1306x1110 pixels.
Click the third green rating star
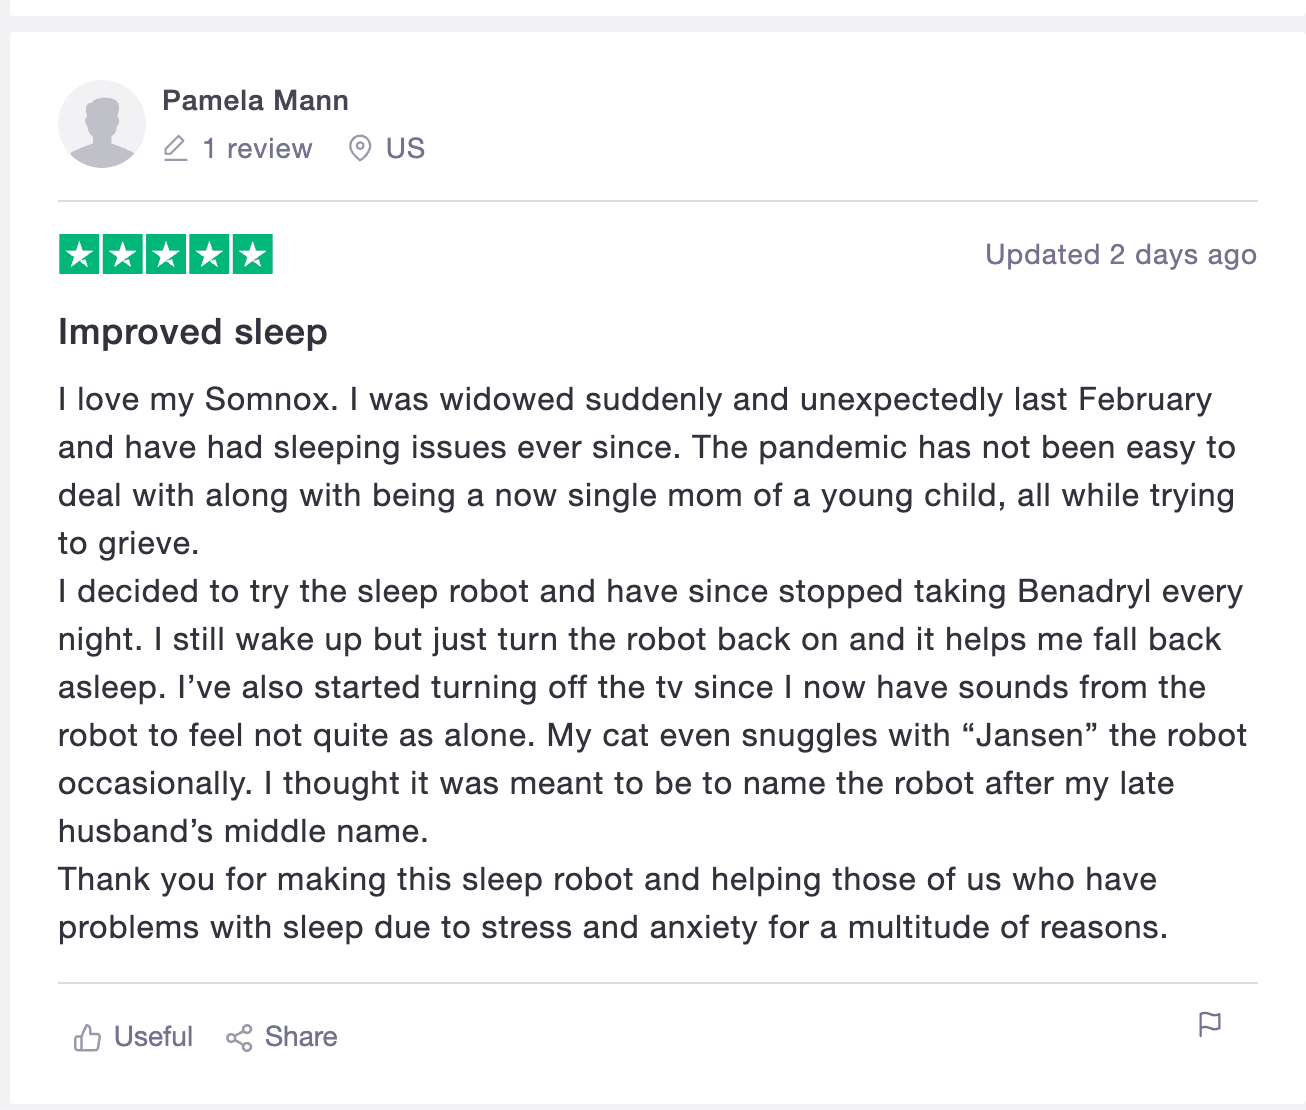(x=166, y=255)
